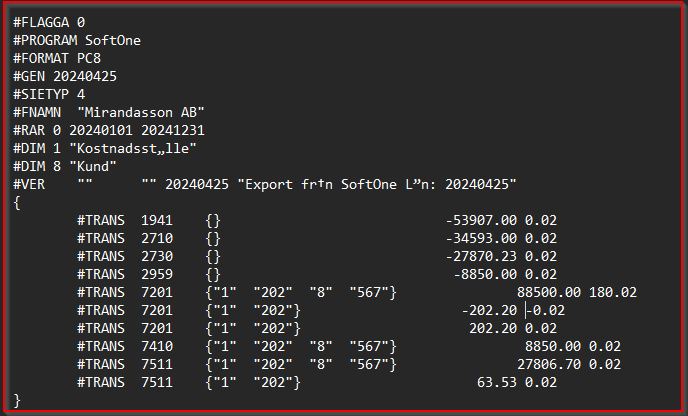Screen dimensions: 688x416
Task: Click the #PROGRAM SoftOne text
Action: pos(77,40)
